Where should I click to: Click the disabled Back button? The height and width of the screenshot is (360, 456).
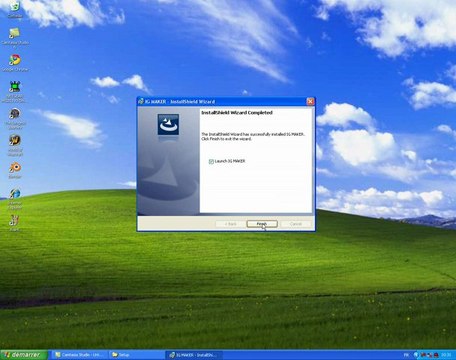pyautogui.click(x=230, y=224)
